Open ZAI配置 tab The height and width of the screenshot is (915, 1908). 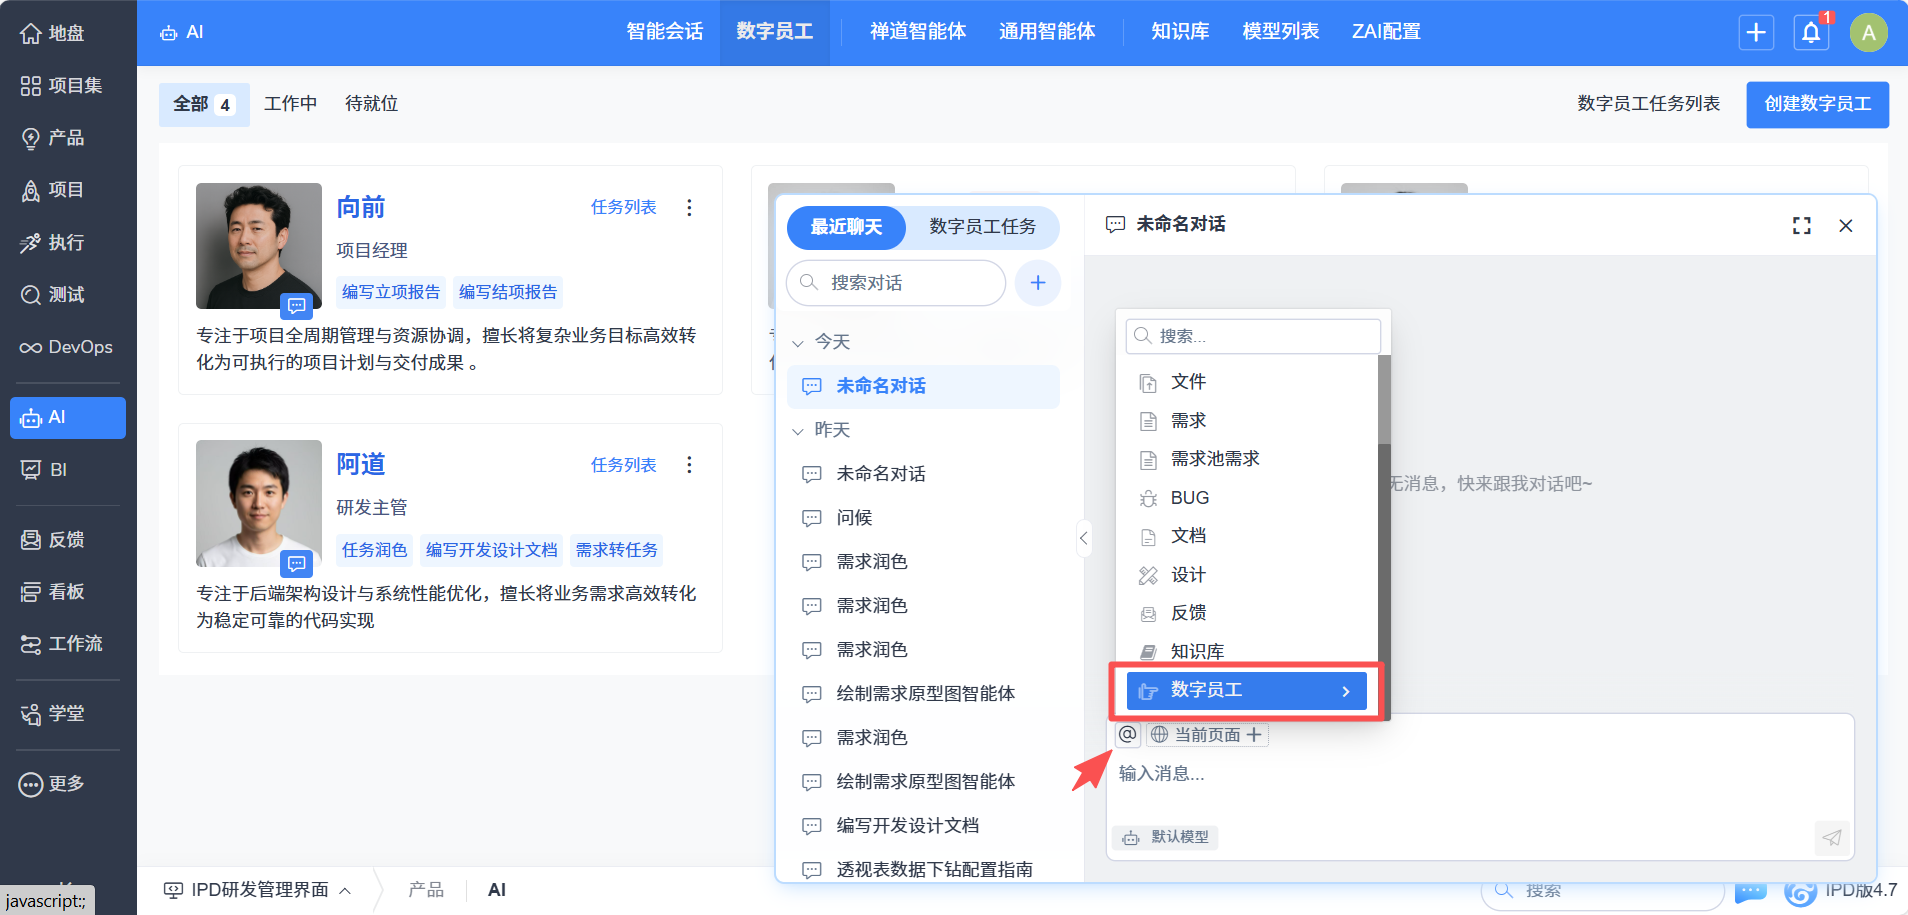click(1386, 32)
